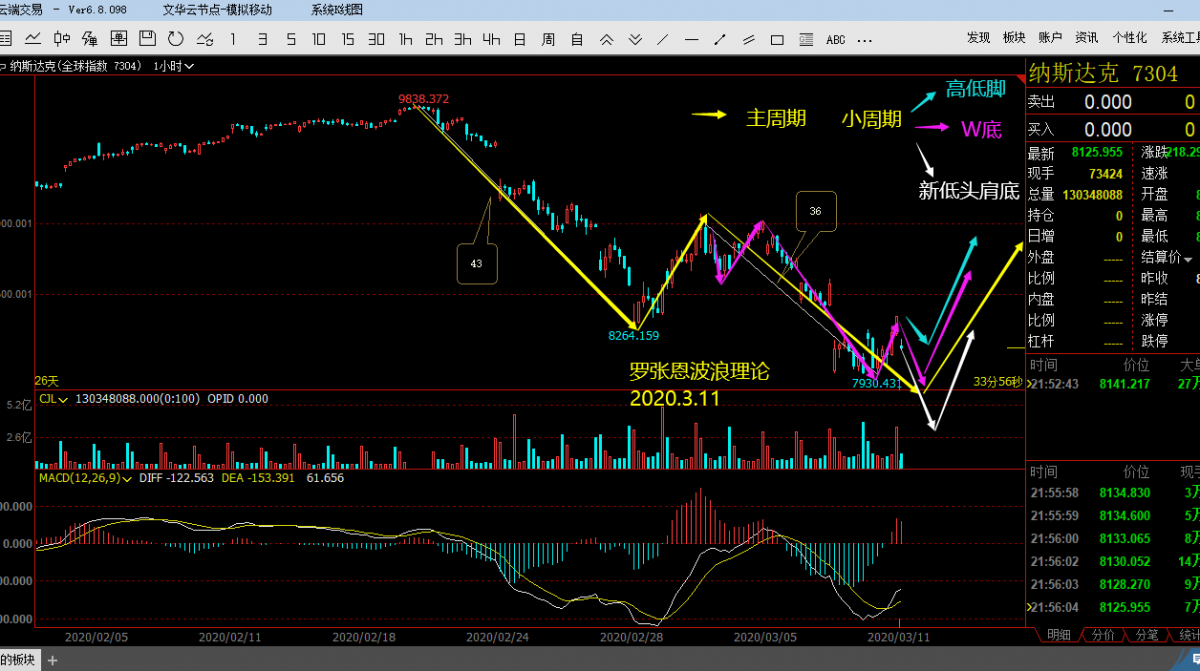This screenshot has height=671, width=1200.
Task: Switch to 5-minute period
Action: point(291,39)
